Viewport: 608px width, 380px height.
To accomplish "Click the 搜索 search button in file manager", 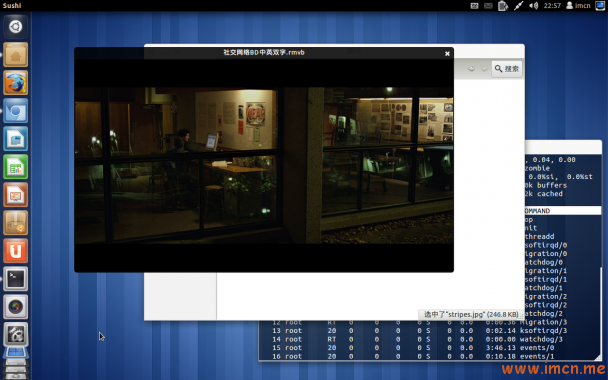I will tap(507, 69).
